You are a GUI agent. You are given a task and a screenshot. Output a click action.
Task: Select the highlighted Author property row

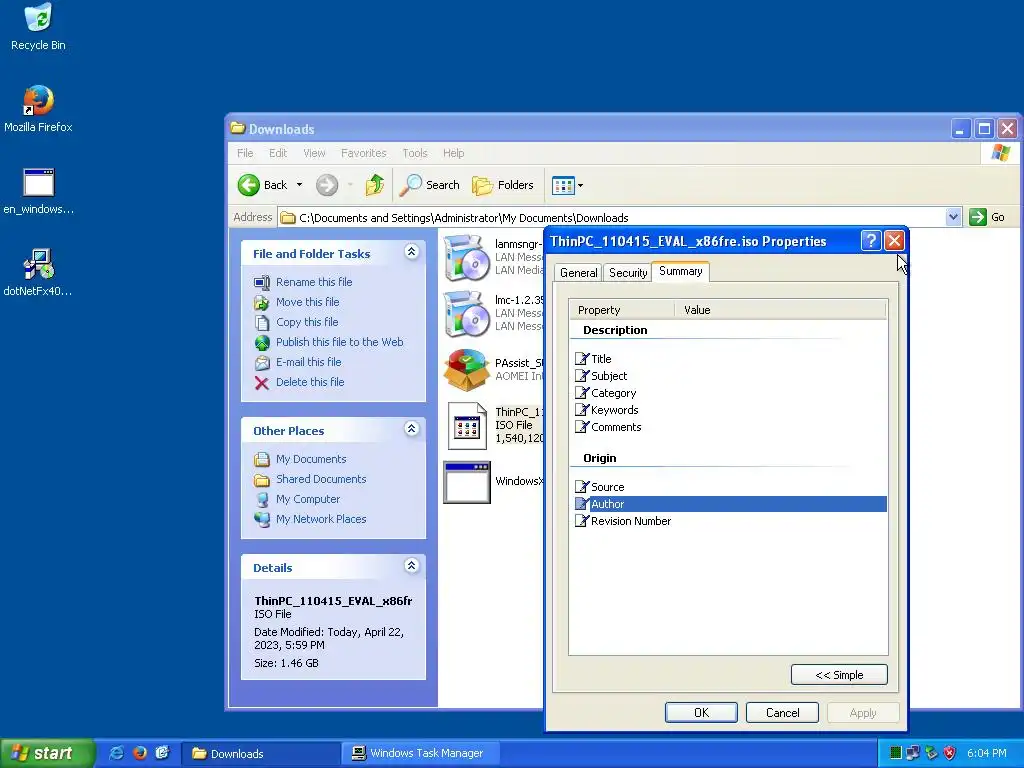point(730,504)
